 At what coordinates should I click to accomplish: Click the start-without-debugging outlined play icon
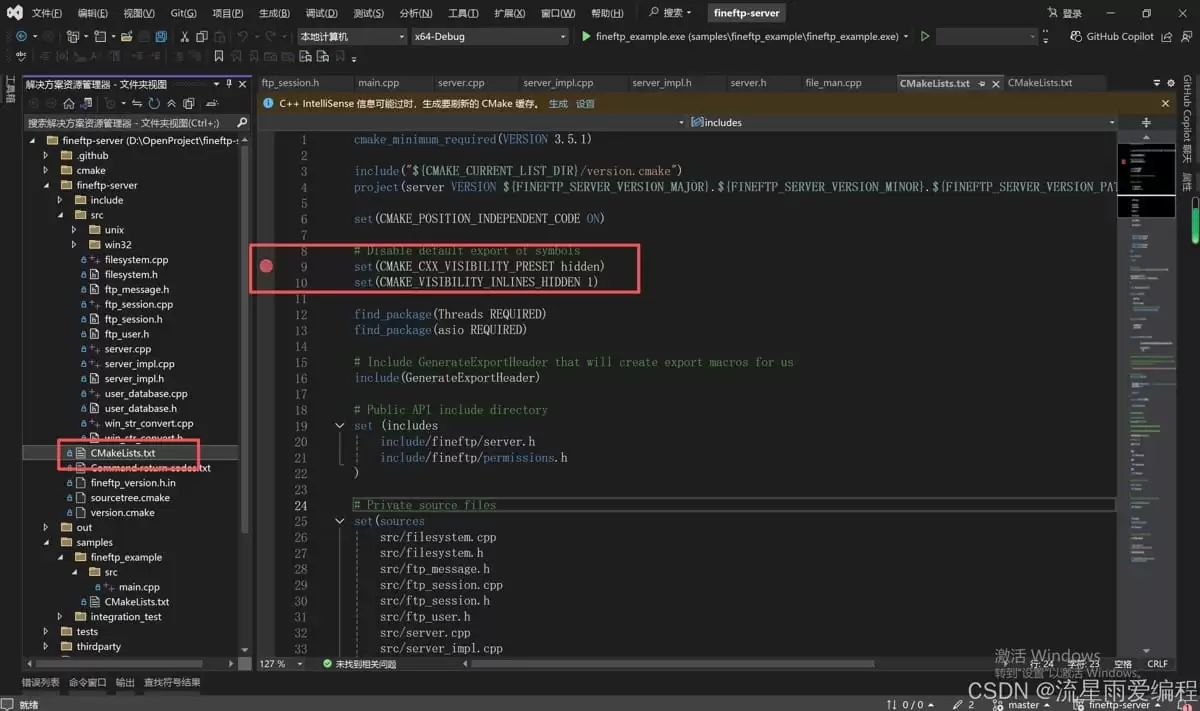(x=925, y=36)
